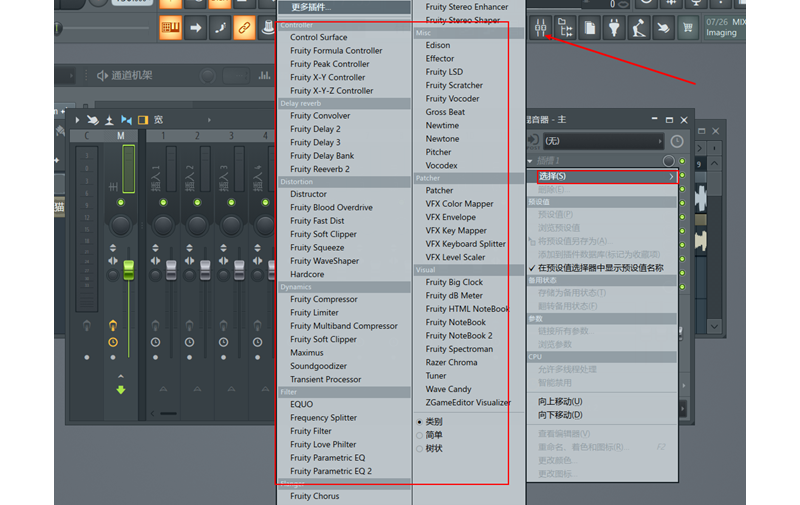Adjust the insert 2 volume fader
This screenshot has width=800, height=505.
[205, 270]
